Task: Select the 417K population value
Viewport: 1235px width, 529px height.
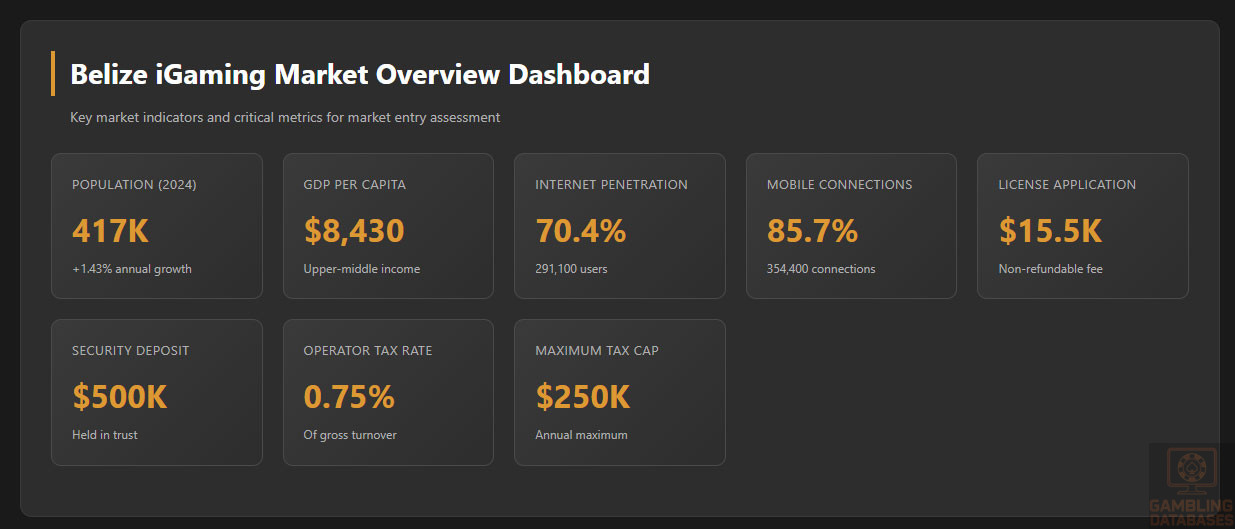Action: click(x=110, y=231)
